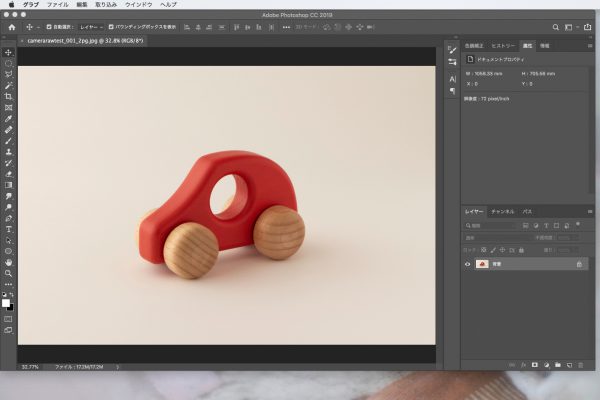Open the search magnifier icon at top right

(556, 27)
